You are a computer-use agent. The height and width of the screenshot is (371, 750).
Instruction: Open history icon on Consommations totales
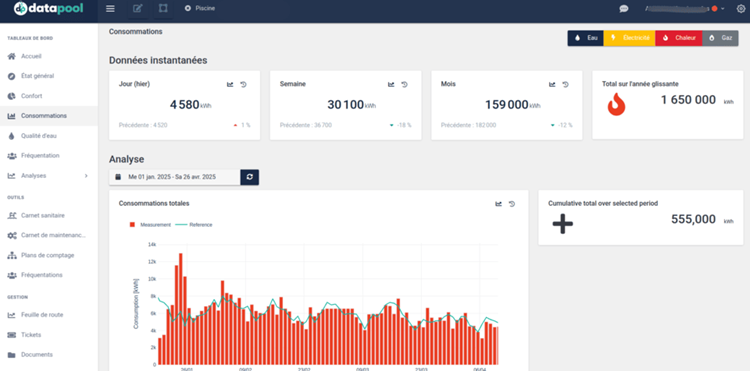(512, 204)
